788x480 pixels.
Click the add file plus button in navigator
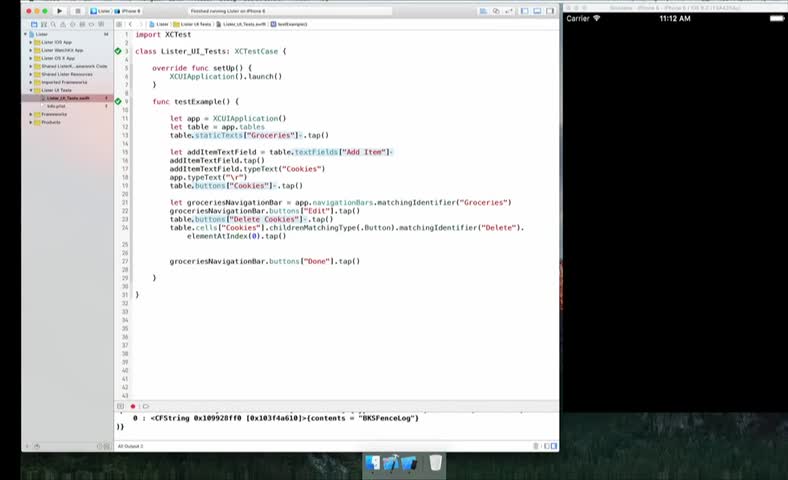click(28, 446)
